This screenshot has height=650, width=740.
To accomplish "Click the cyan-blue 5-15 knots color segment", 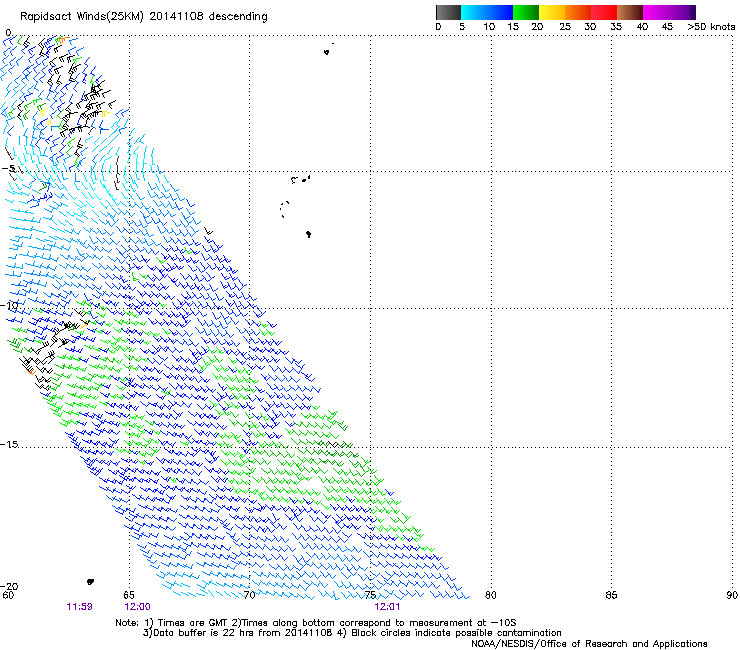I will point(487,12).
